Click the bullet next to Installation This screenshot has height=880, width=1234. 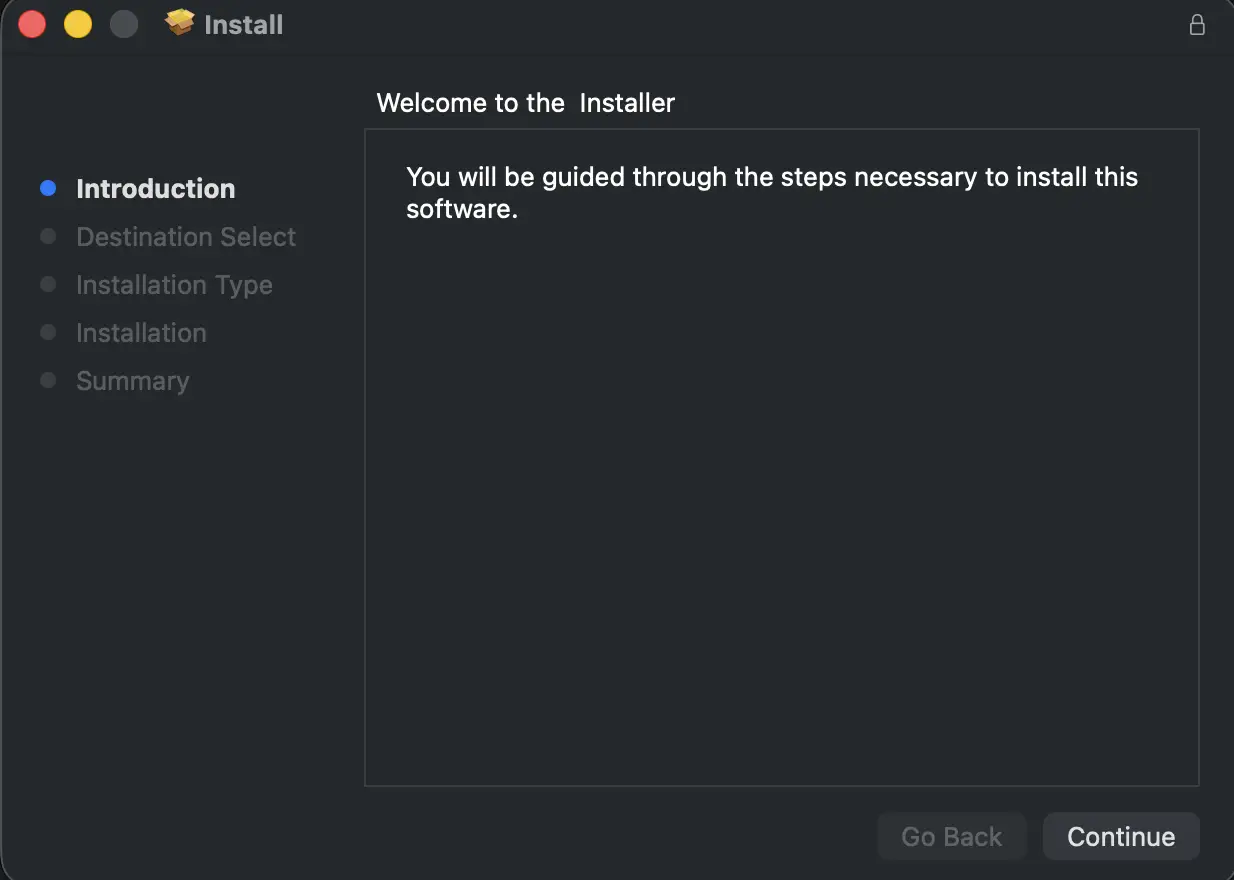48,332
